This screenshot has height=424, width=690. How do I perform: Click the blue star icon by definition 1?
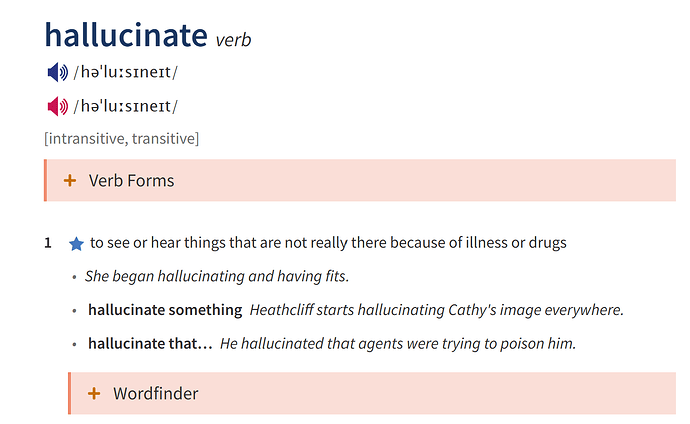tap(76, 243)
